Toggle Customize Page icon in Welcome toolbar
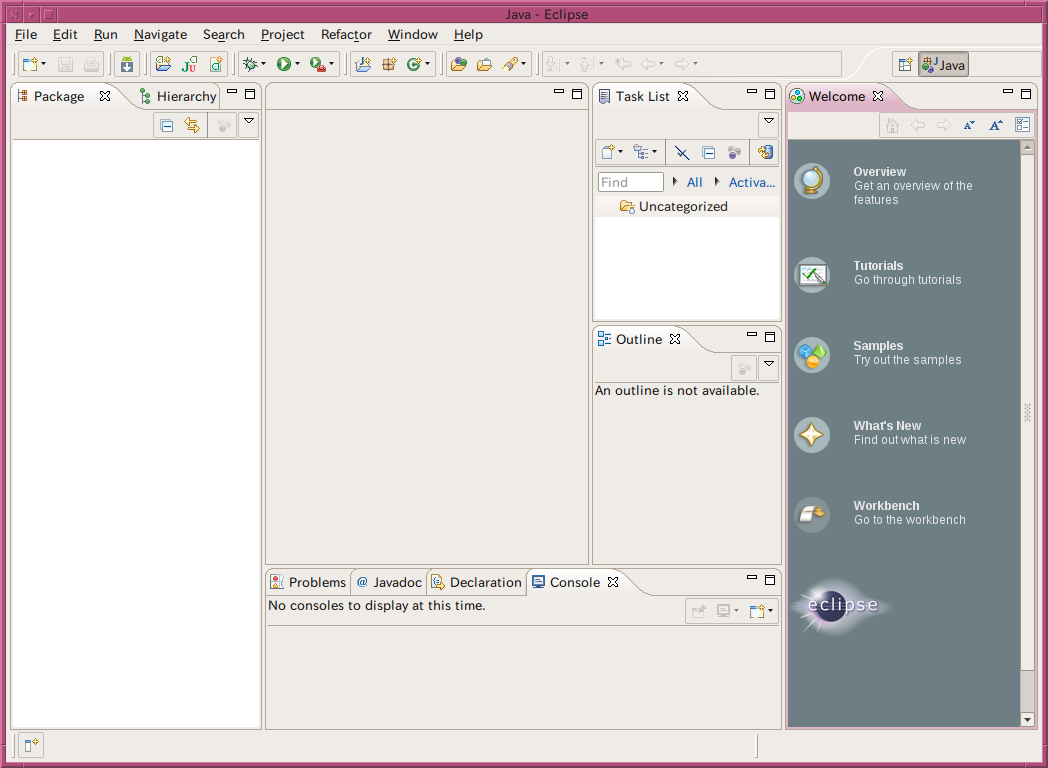The width and height of the screenshot is (1048, 768). coord(1023,125)
